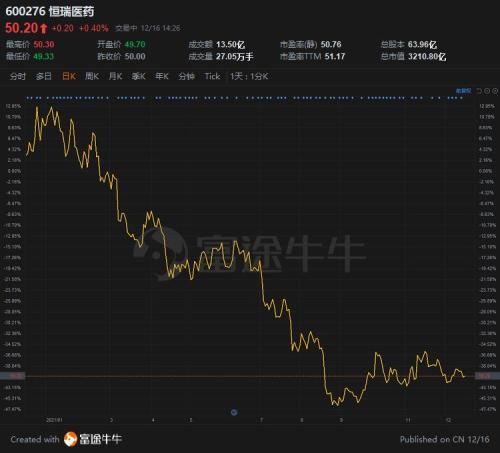Click the previous close value 50.00
The image size is (500, 453).
click(135, 56)
